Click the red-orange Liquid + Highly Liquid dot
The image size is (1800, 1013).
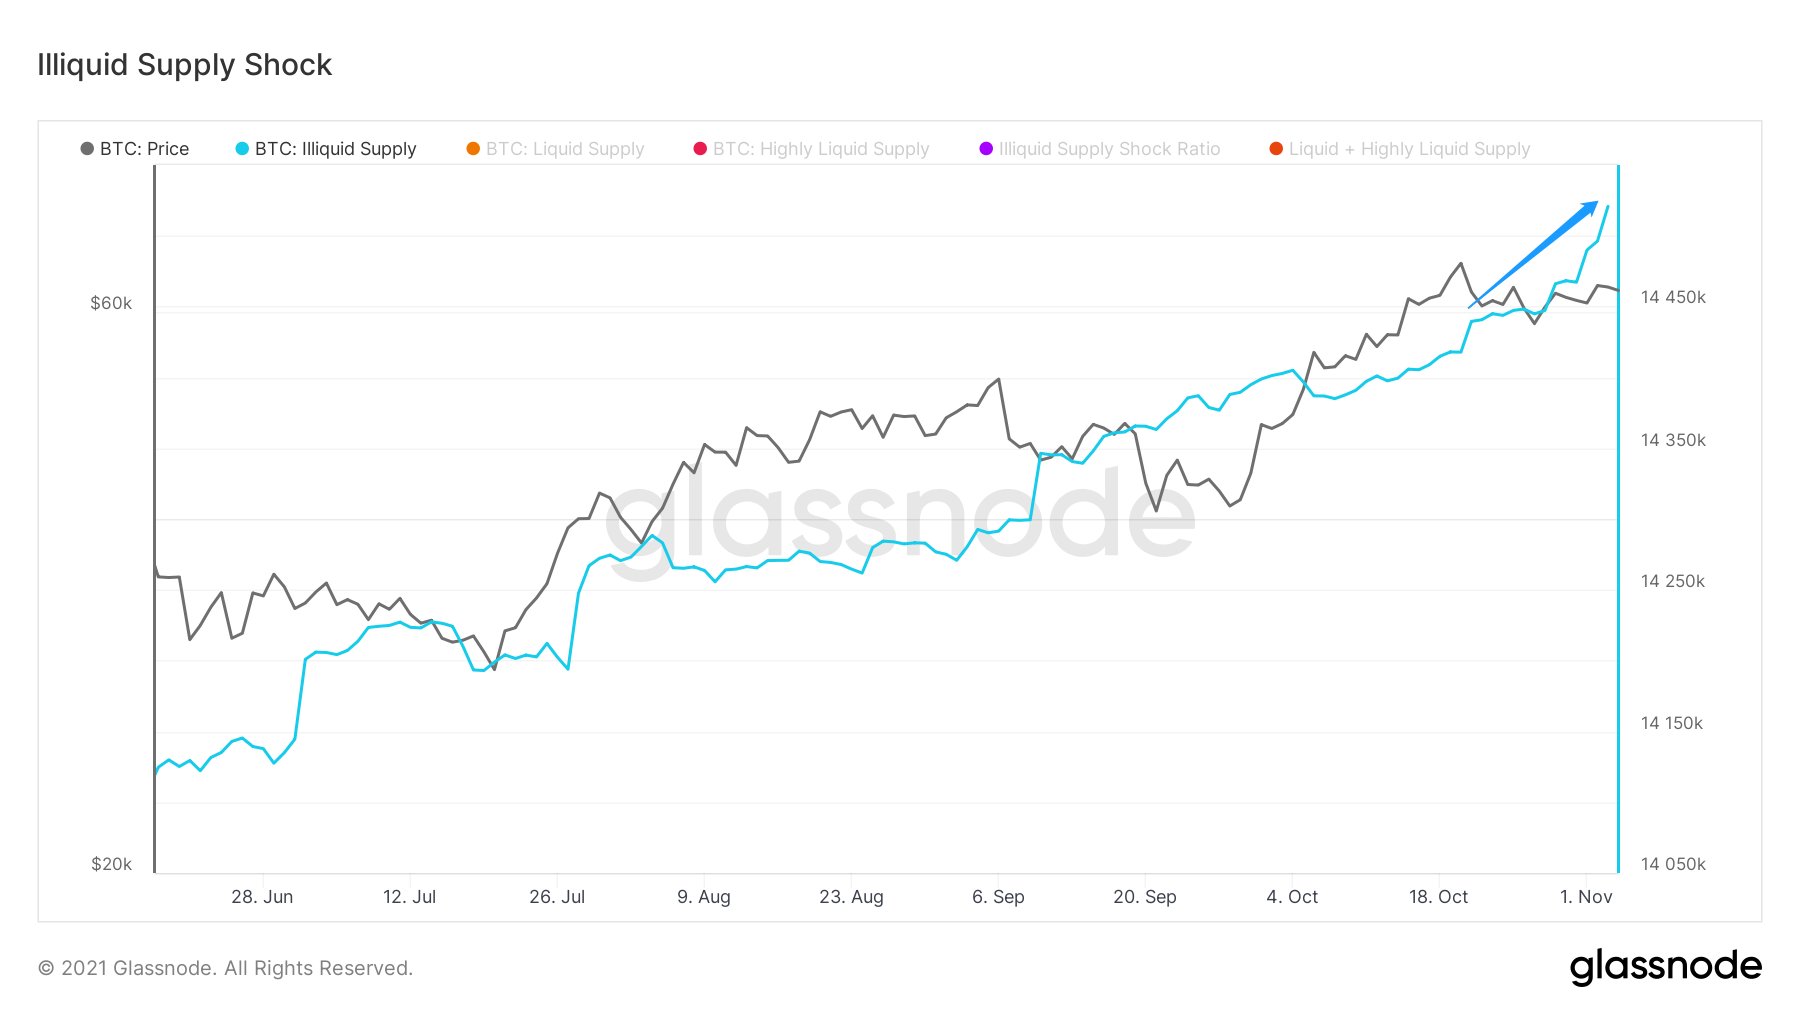(x=1276, y=149)
